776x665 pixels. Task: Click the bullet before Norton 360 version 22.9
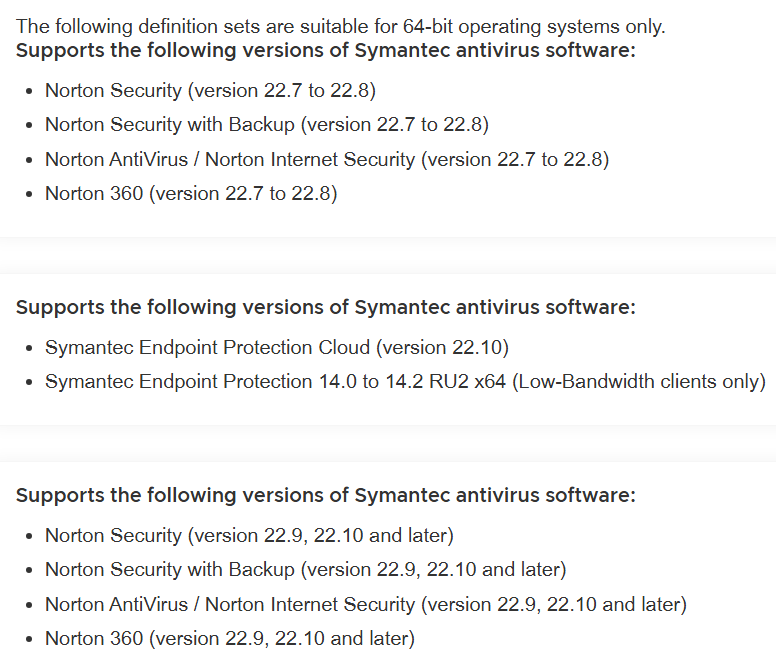[x=28, y=639]
